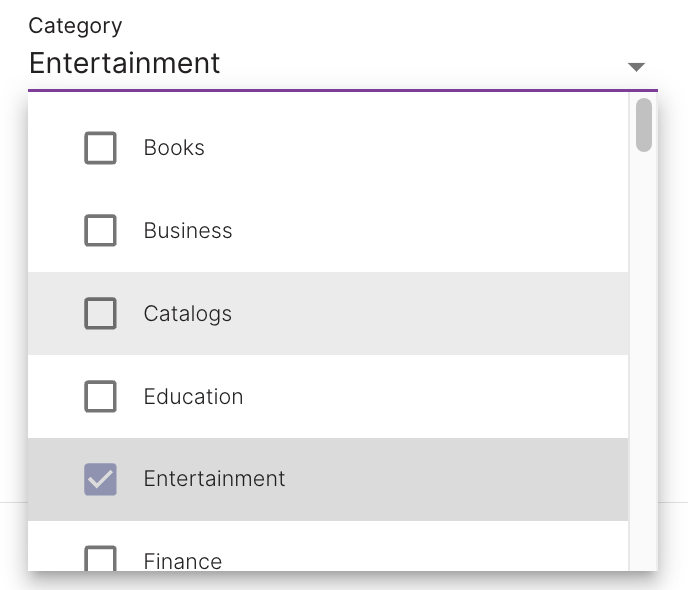Click highlighted Entertainment row's right side

point(456,479)
